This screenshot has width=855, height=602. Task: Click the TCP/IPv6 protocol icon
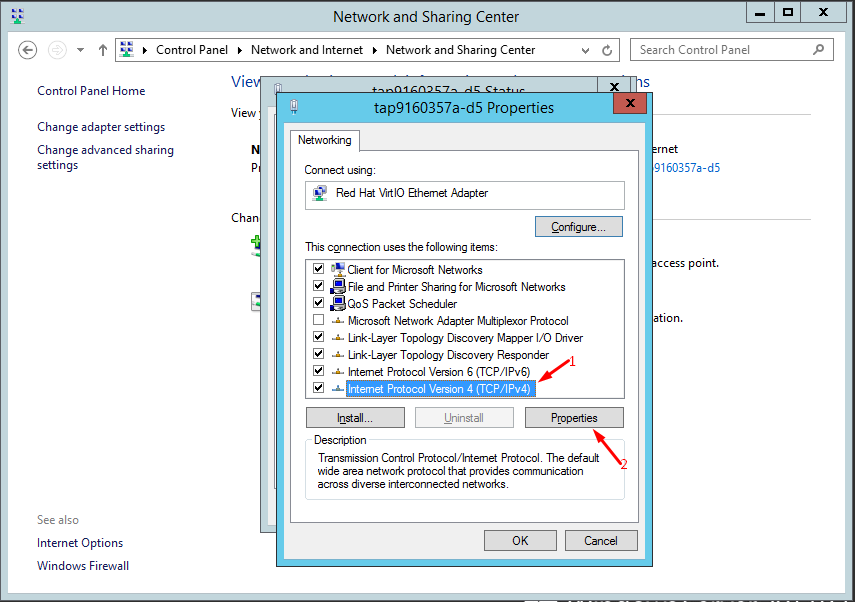338,371
